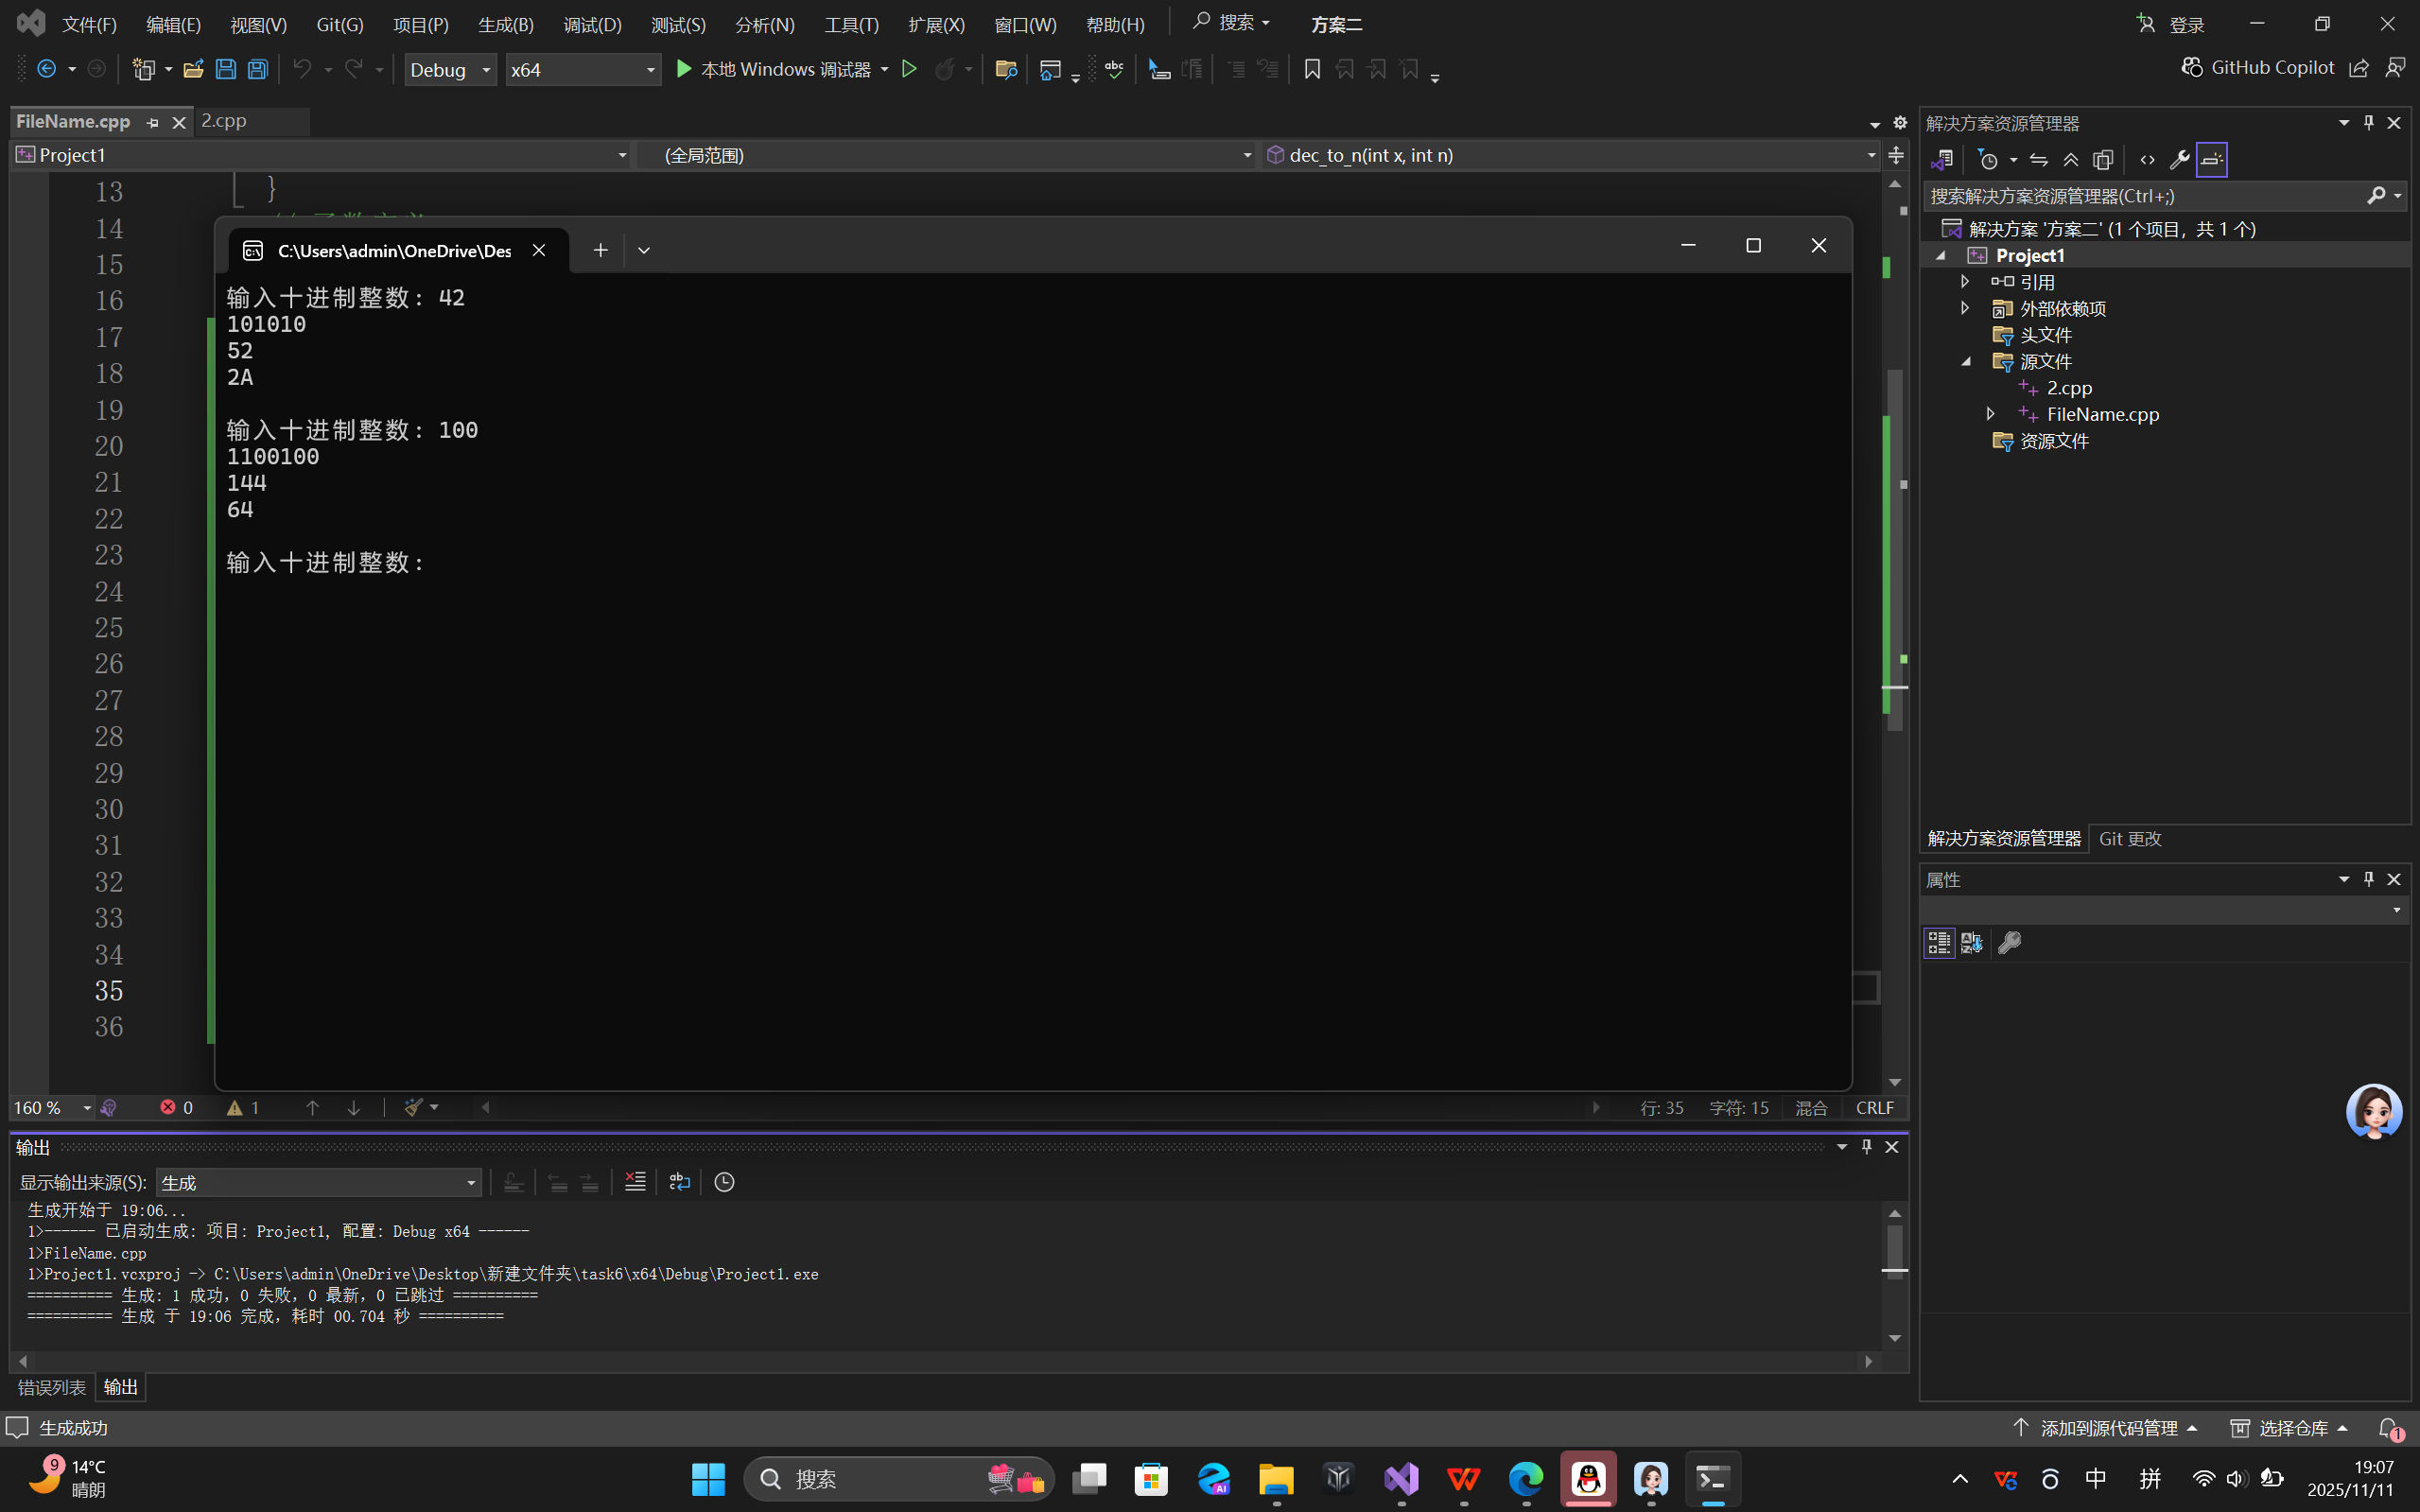Image resolution: width=2420 pixels, height=1512 pixels.
Task: Click the Open File toolbar icon
Action: pyautogui.click(x=193, y=69)
